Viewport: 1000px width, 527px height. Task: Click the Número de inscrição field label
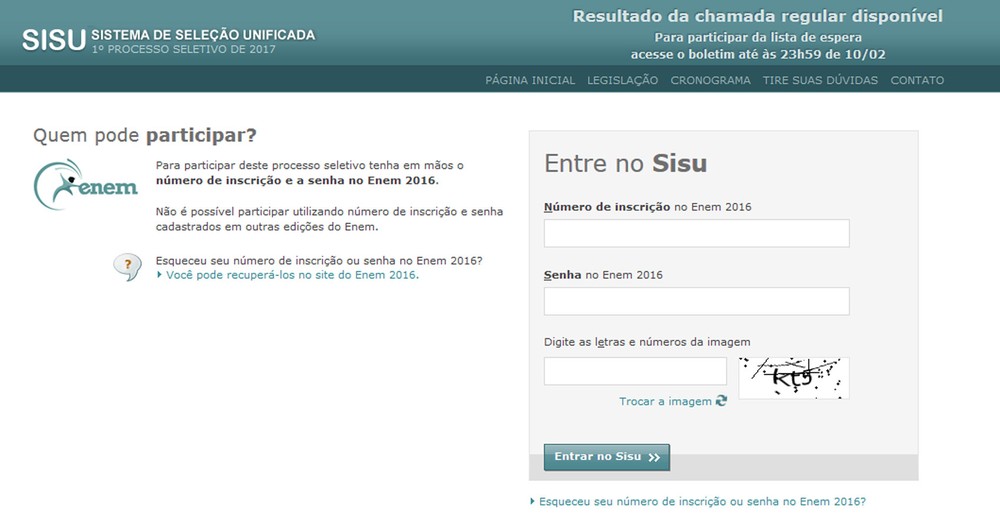(x=607, y=207)
